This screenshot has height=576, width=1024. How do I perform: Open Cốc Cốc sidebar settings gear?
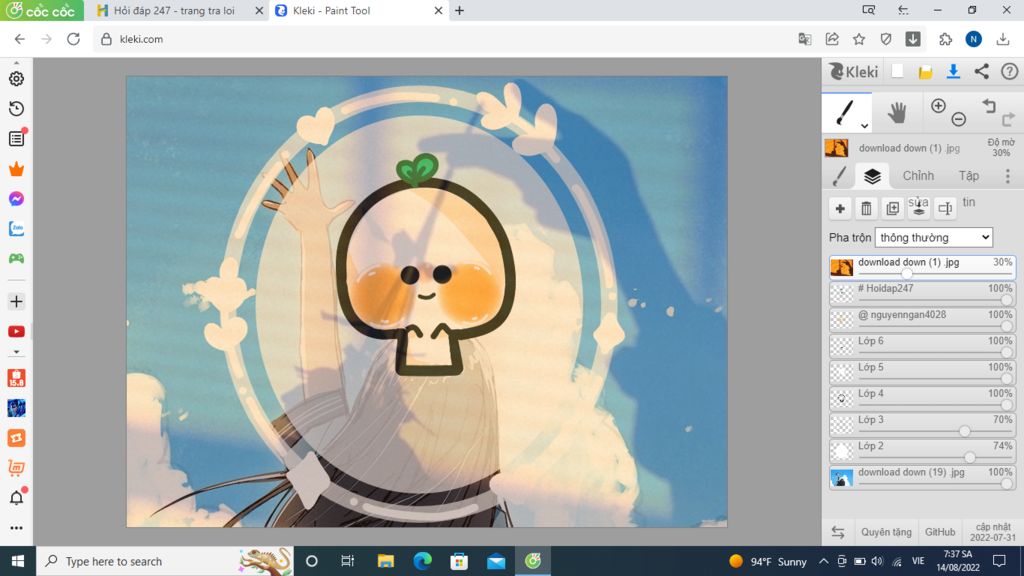(x=16, y=78)
